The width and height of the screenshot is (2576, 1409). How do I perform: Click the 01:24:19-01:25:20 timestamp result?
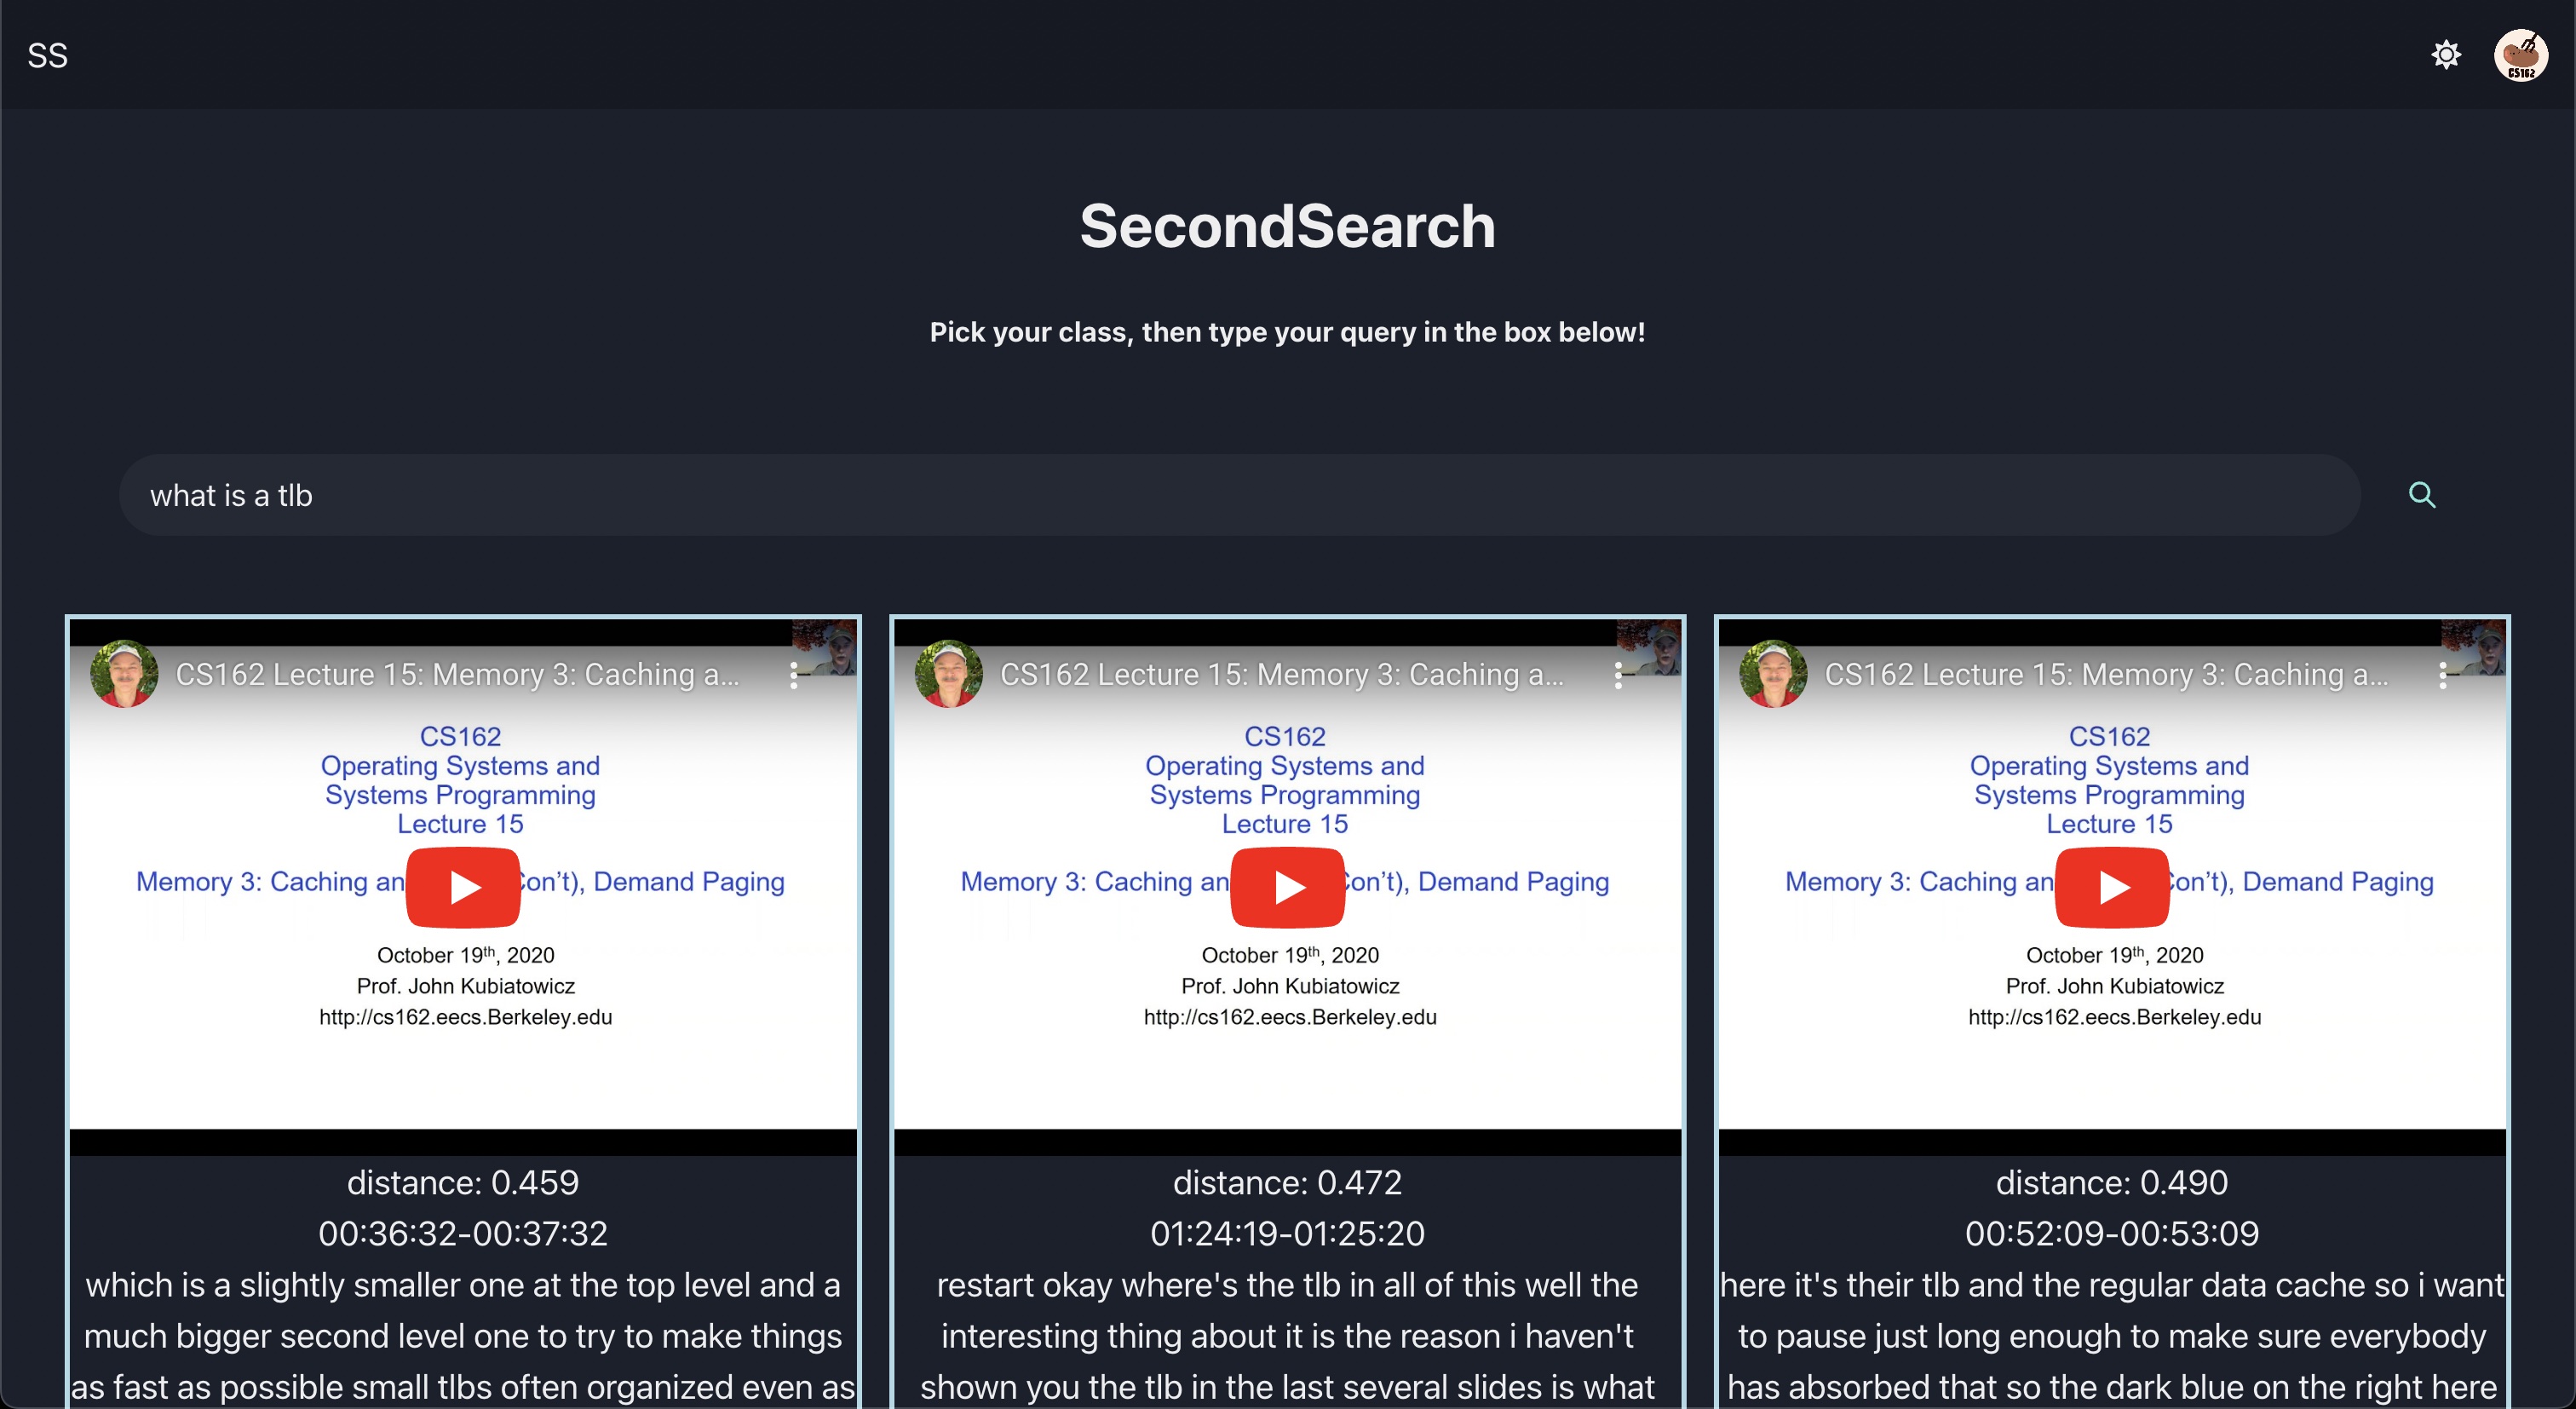(1287, 1233)
